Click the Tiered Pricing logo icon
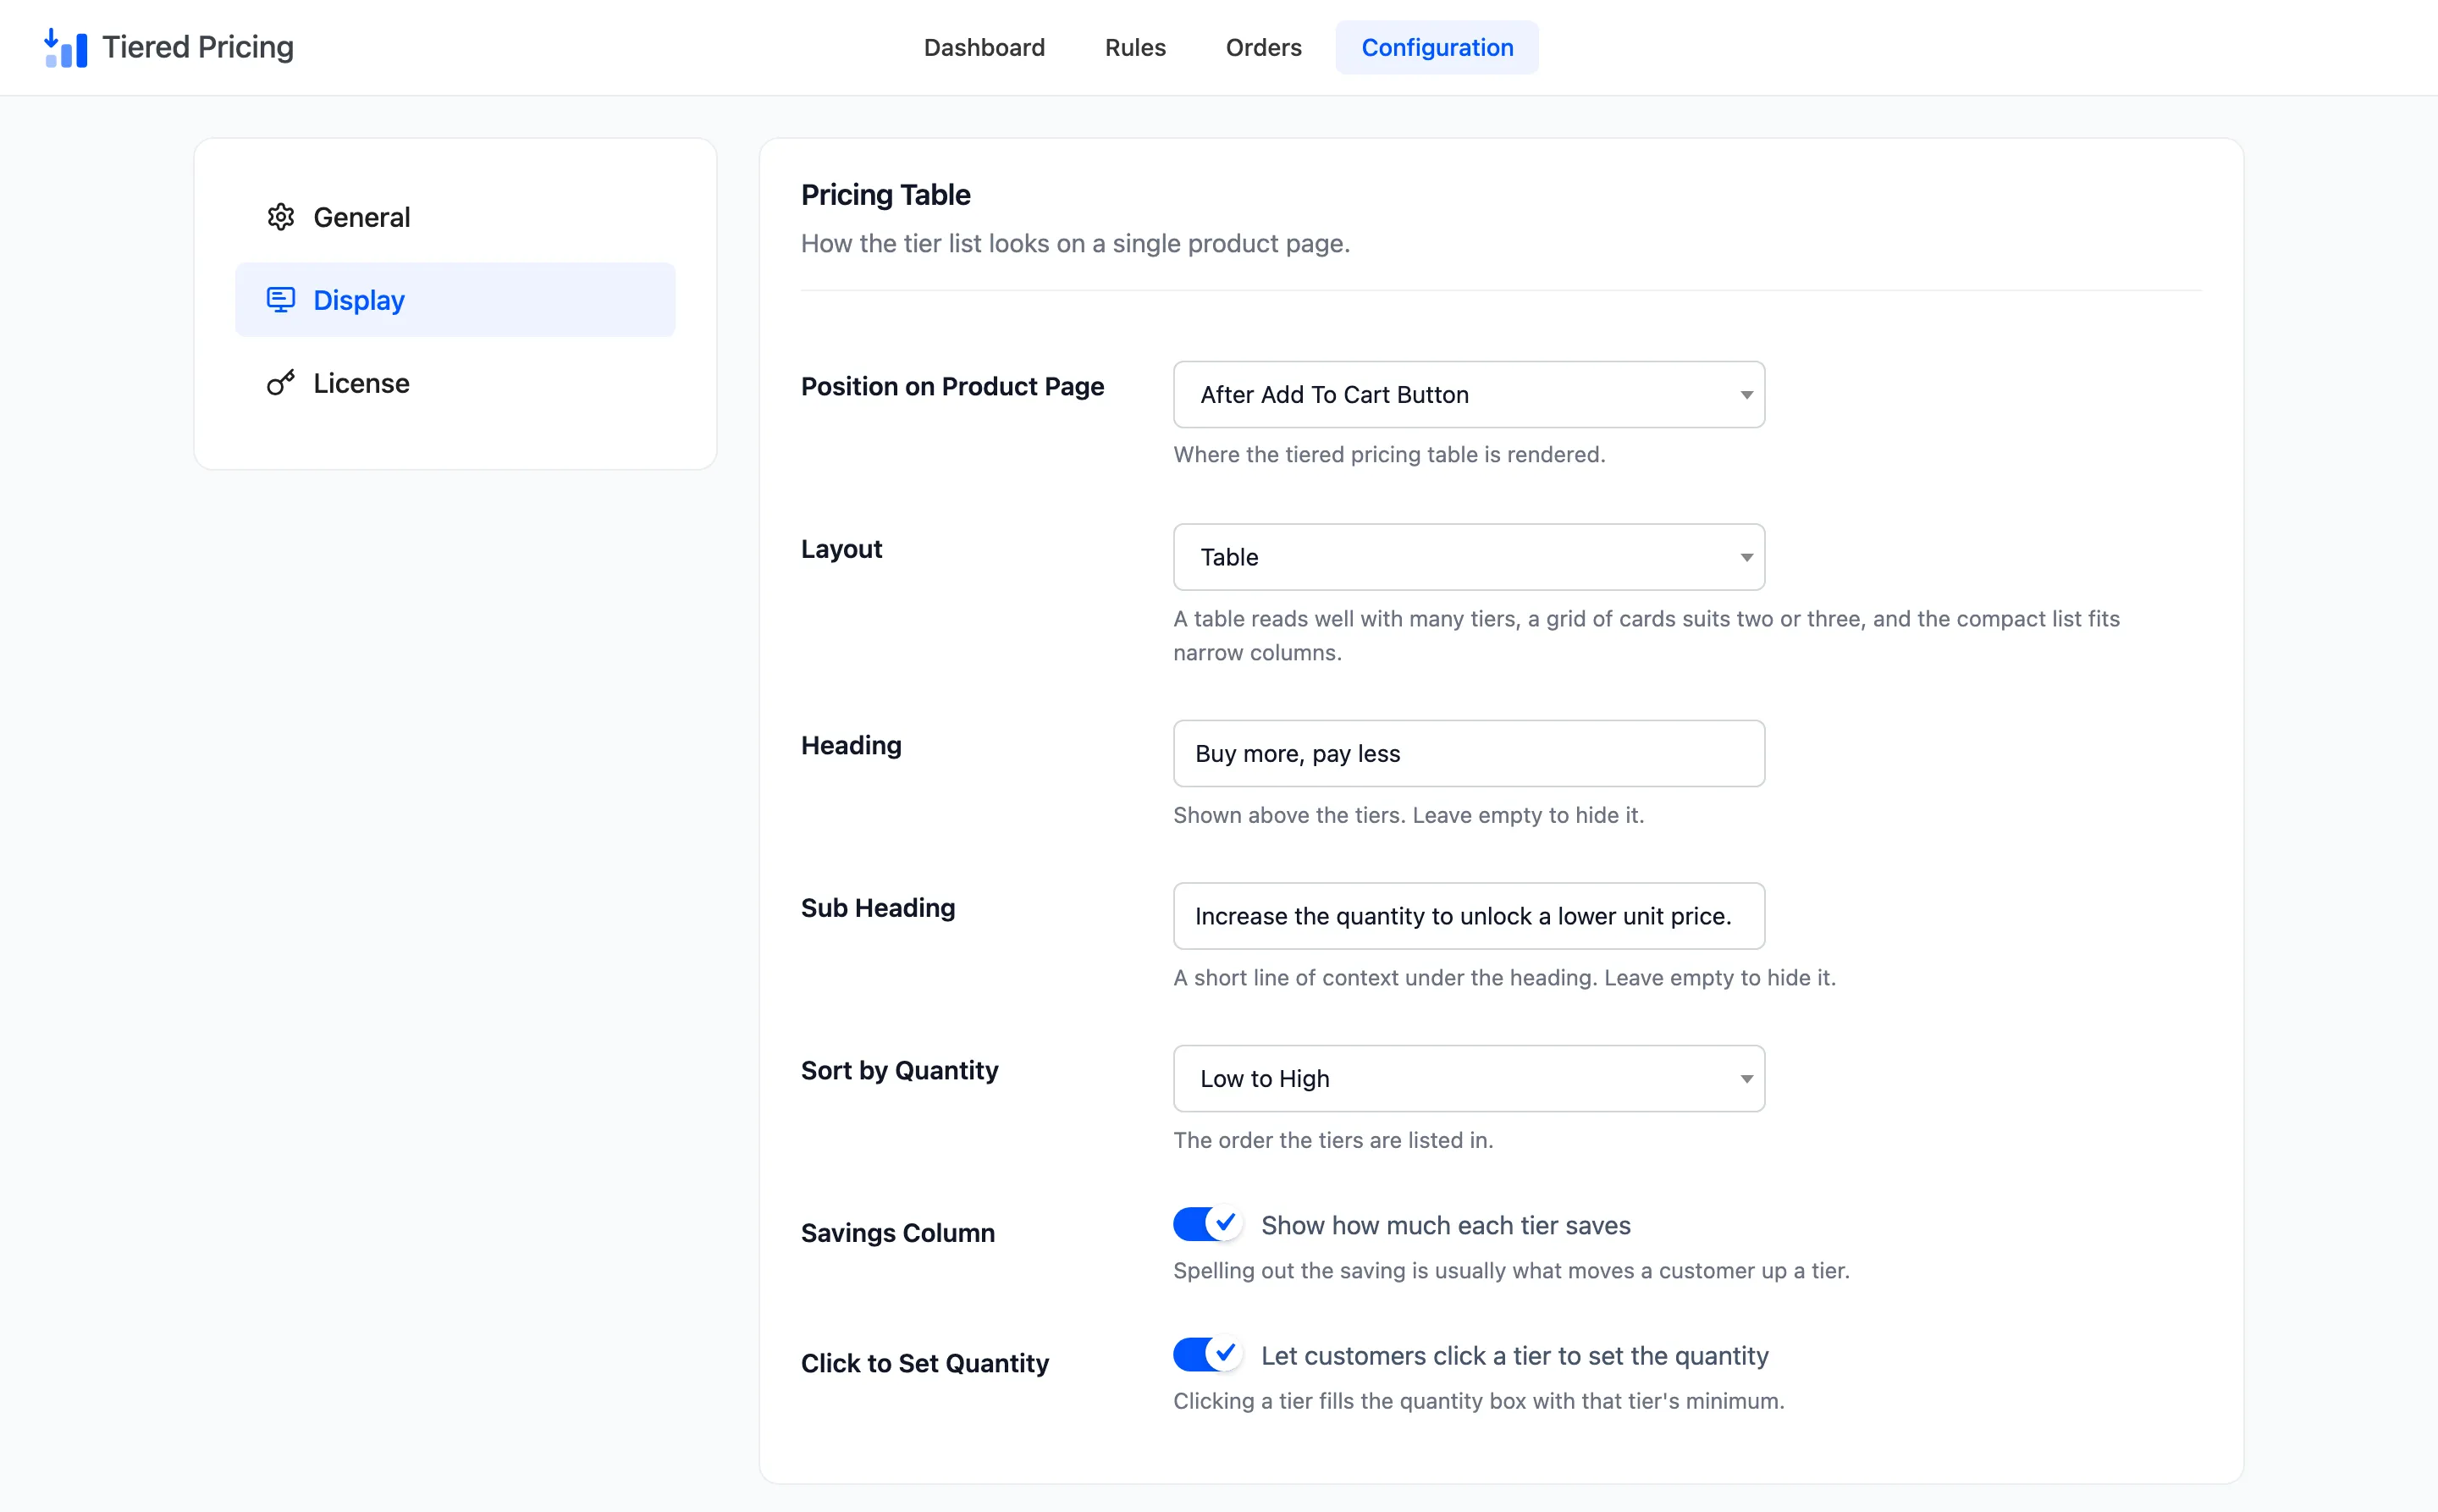This screenshot has width=2438, height=1512. (x=66, y=48)
